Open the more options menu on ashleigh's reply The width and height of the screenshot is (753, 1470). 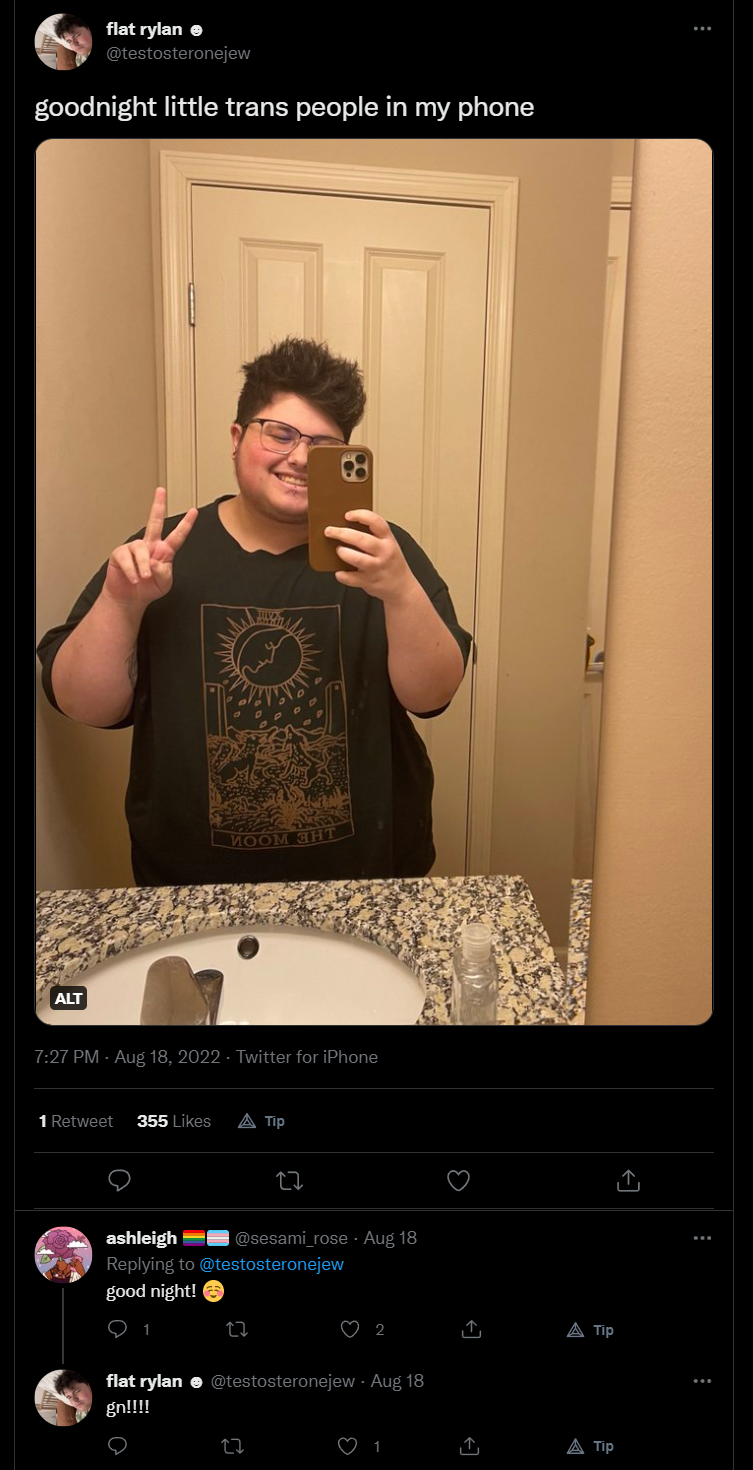tap(703, 1238)
